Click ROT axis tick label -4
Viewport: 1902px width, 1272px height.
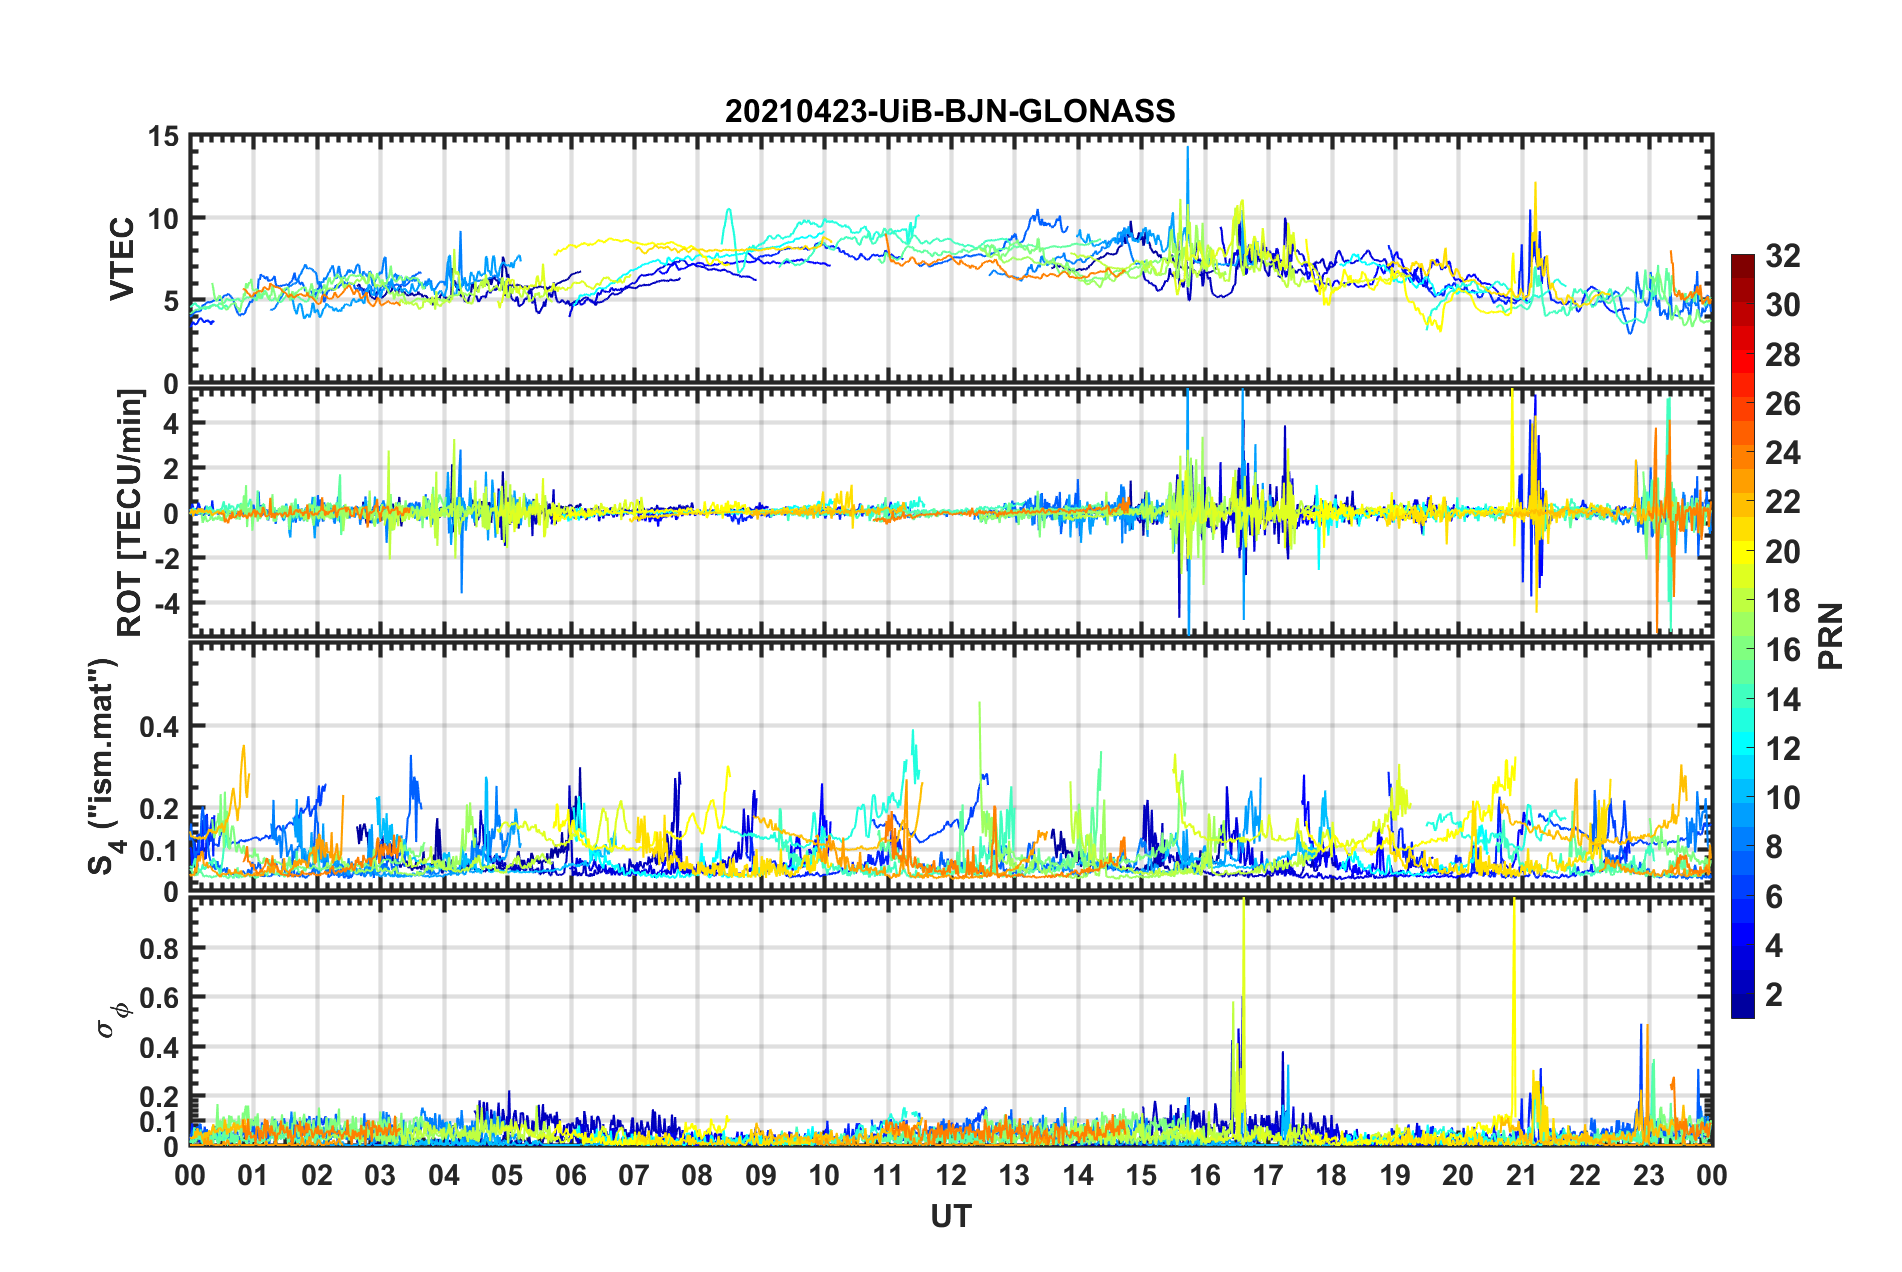tap(165, 603)
